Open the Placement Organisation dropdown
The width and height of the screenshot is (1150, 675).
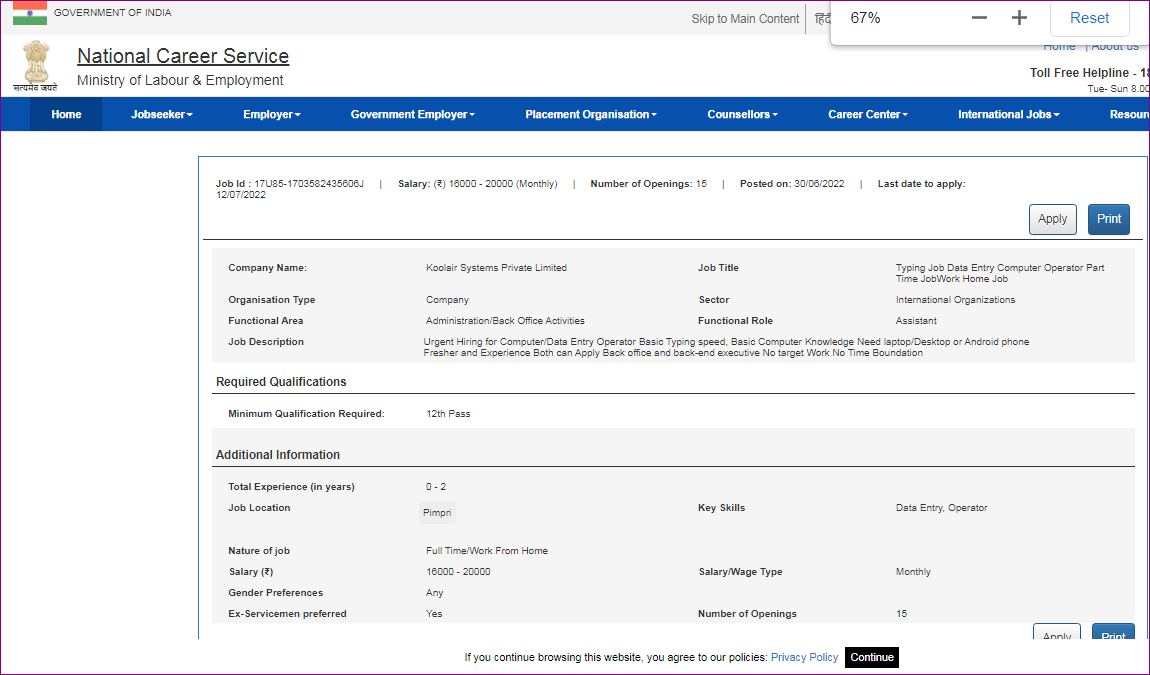(x=590, y=114)
